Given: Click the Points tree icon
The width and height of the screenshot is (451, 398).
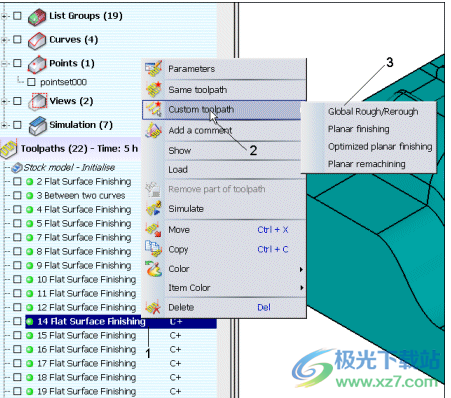Looking at the screenshot, I should click(x=37, y=64).
